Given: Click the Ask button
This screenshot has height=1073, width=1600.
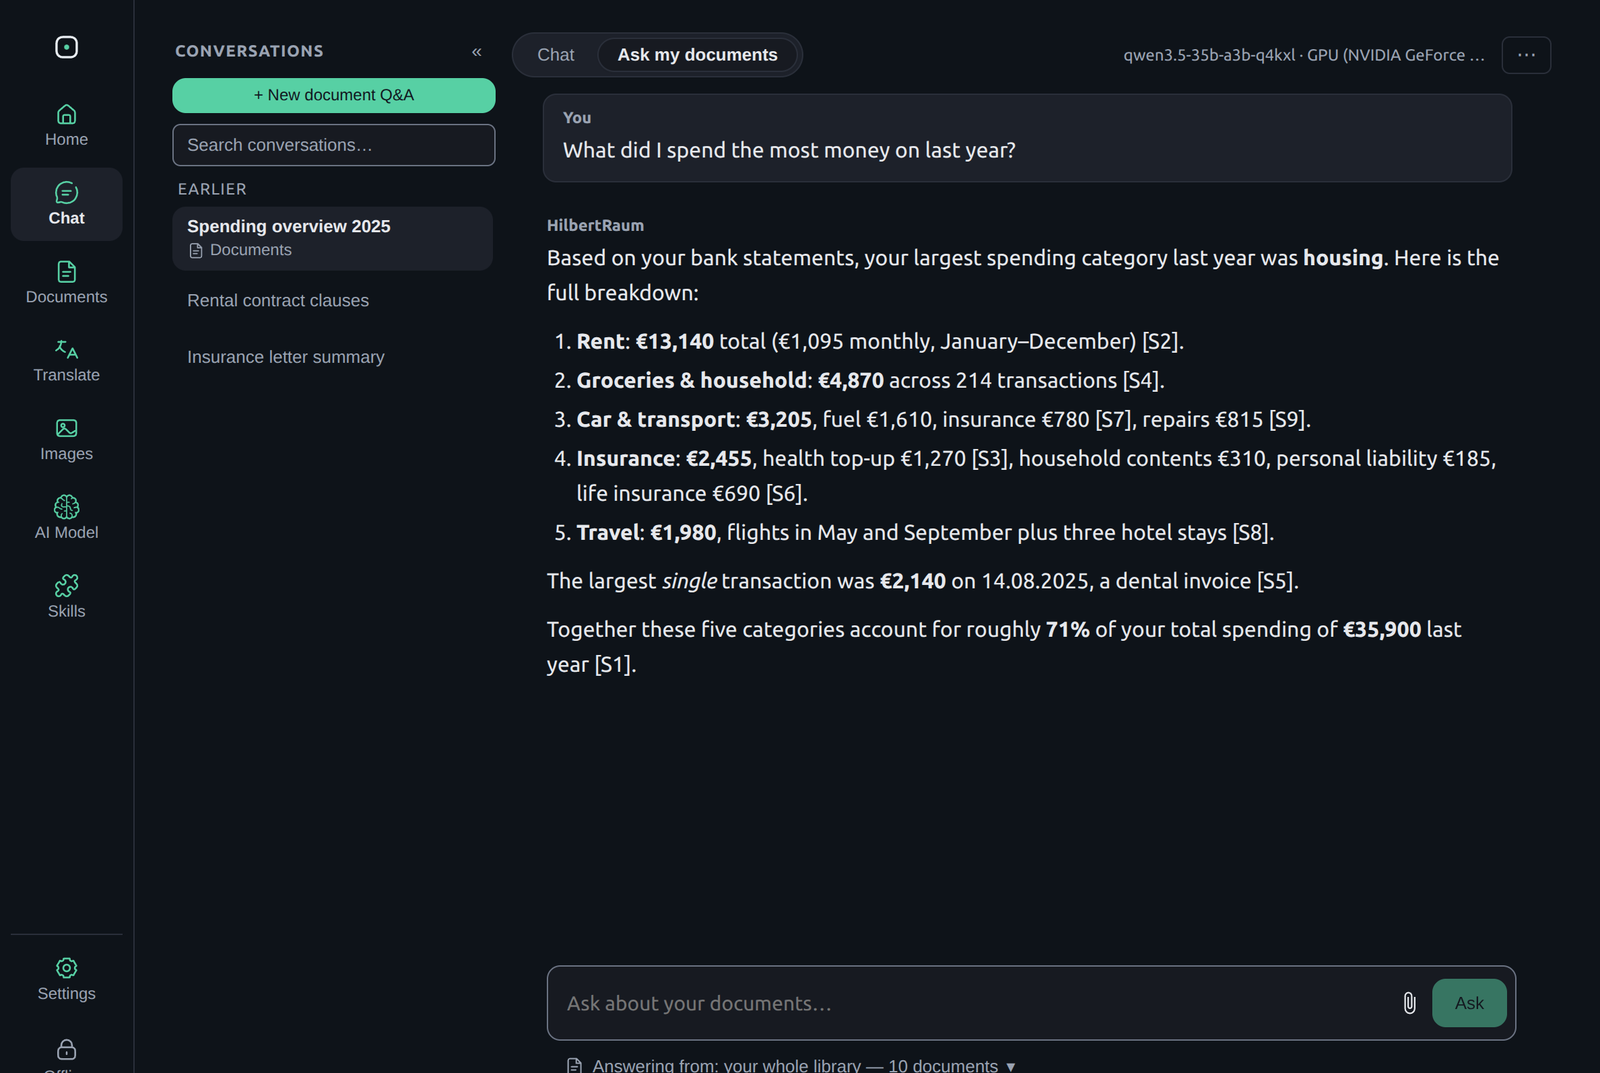Looking at the screenshot, I should (x=1469, y=1003).
